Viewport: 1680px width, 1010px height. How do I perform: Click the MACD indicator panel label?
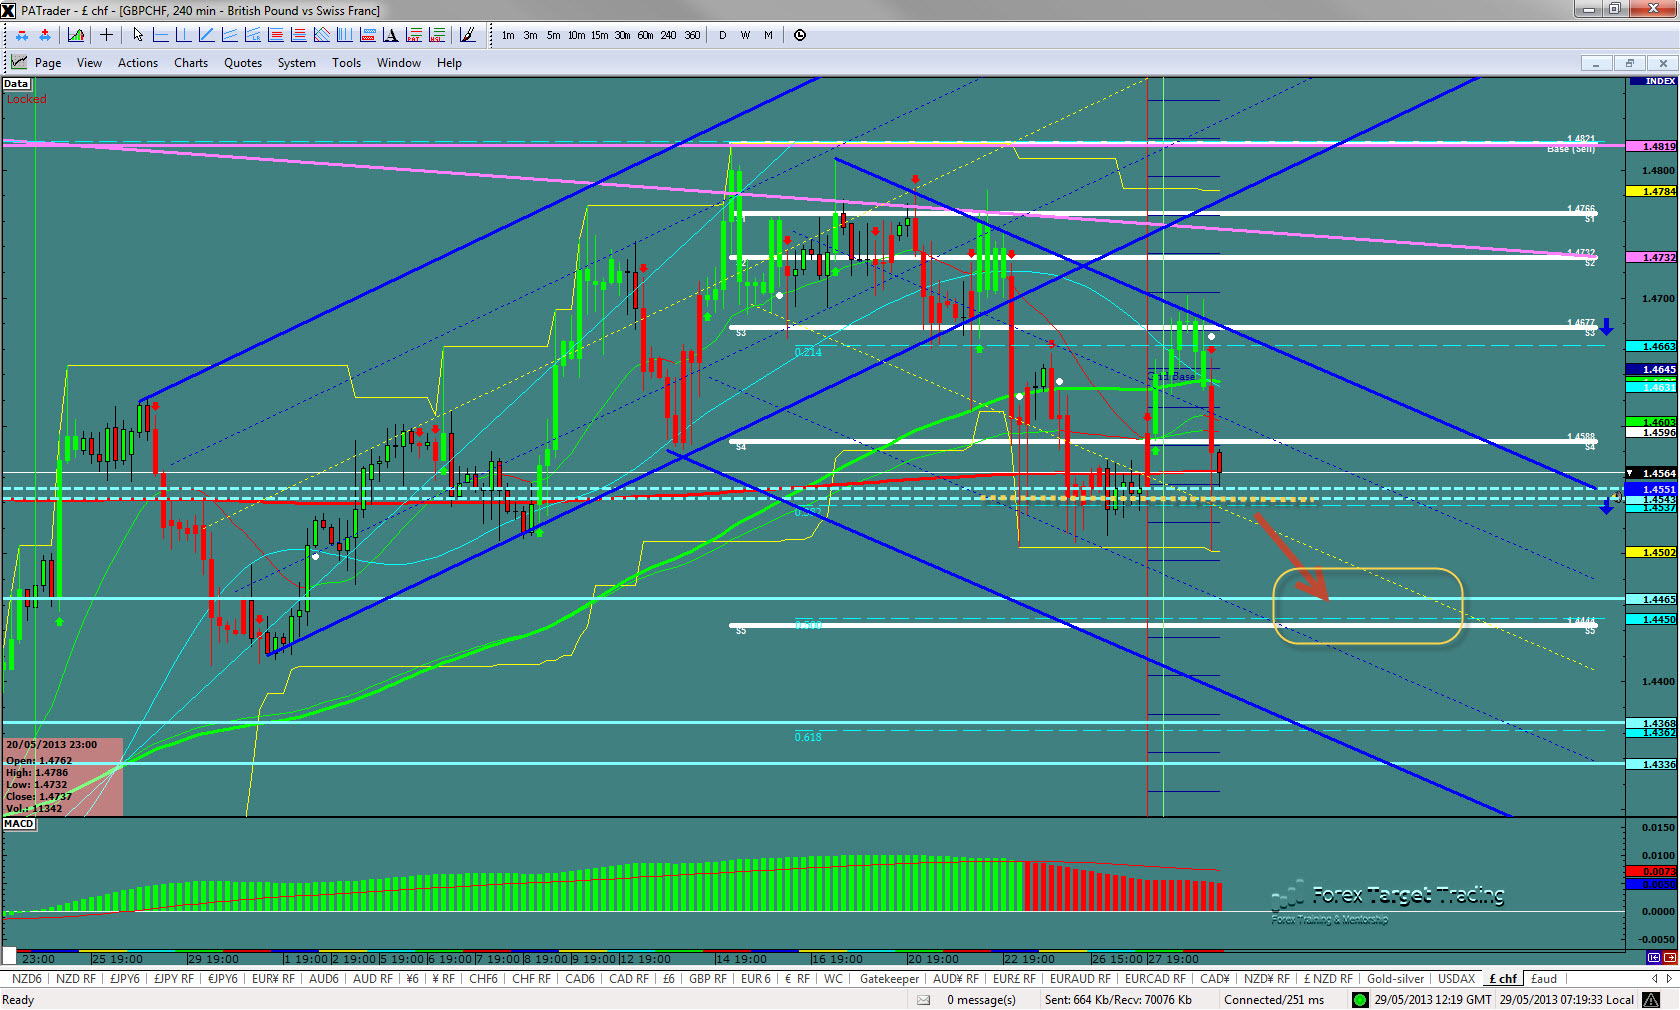pos(19,824)
